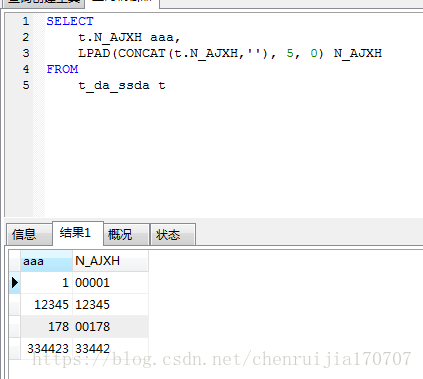
Task: Select the aaa cell containing 1
Action: click(x=46, y=283)
